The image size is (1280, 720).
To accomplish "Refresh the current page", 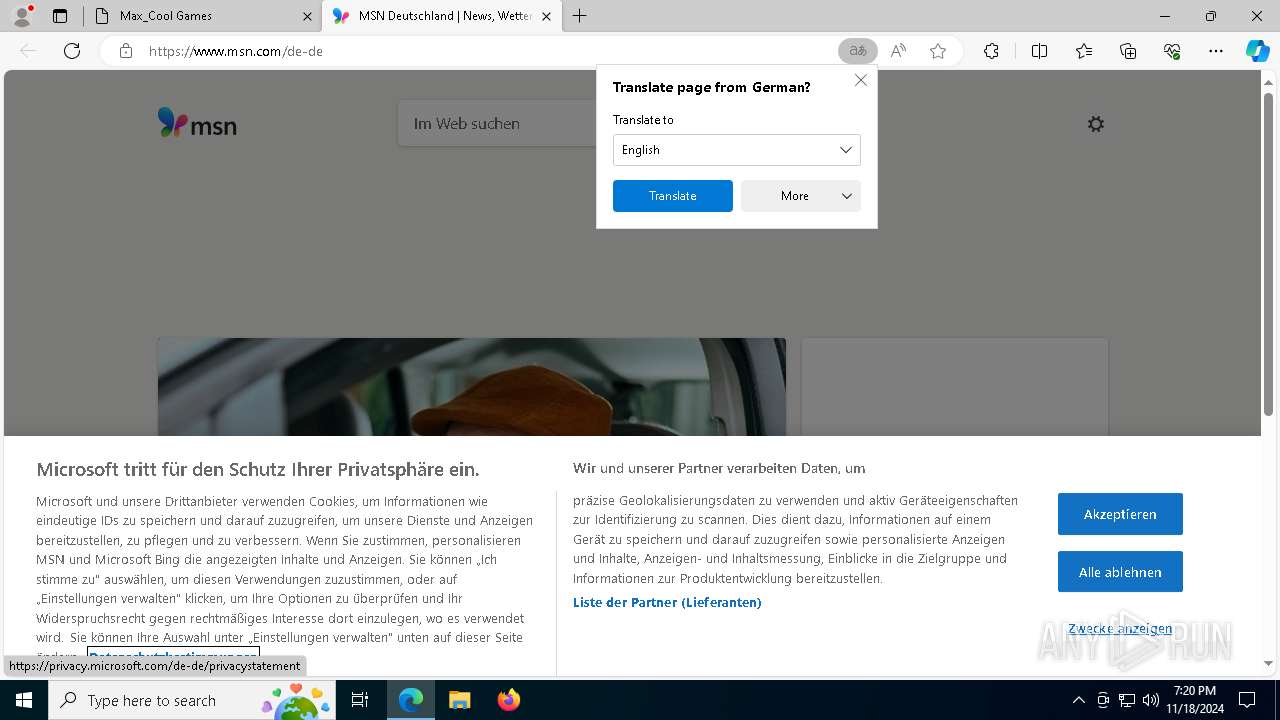I will [x=72, y=51].
